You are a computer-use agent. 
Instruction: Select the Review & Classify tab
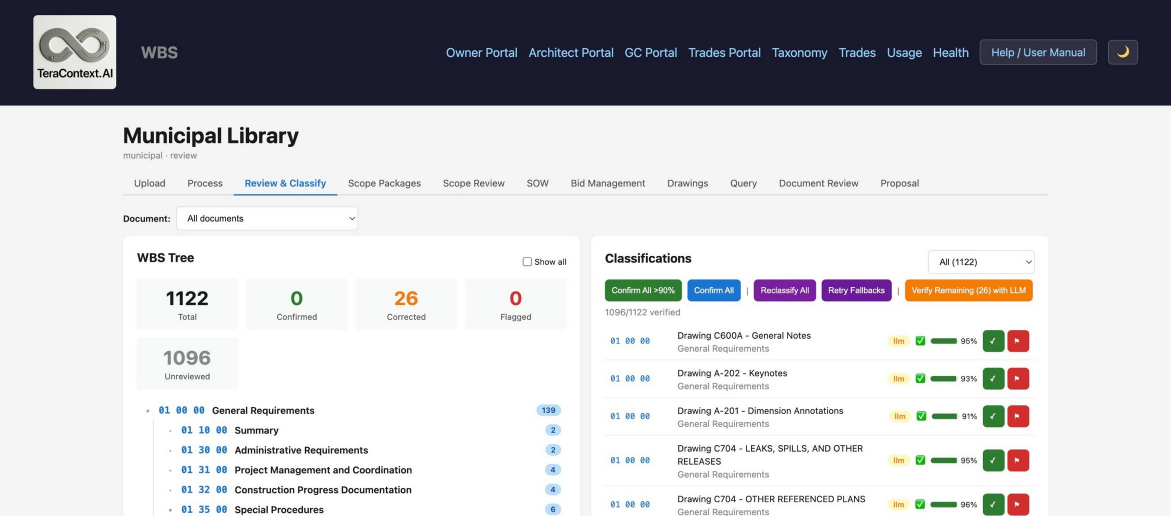click(285, 183)
